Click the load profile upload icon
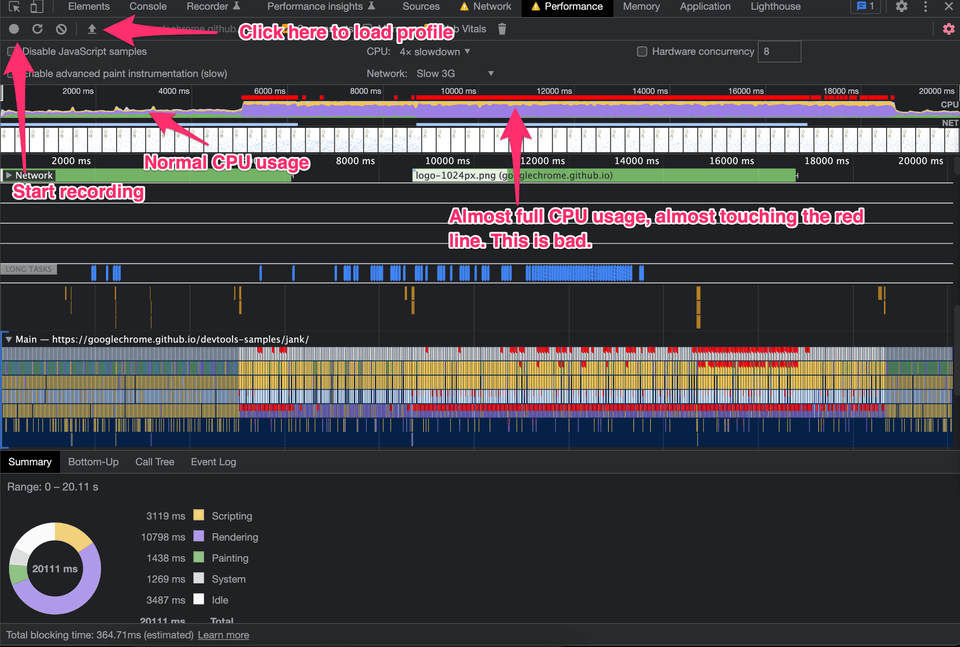Screen dimensions: 960x647 coord(92,30)
